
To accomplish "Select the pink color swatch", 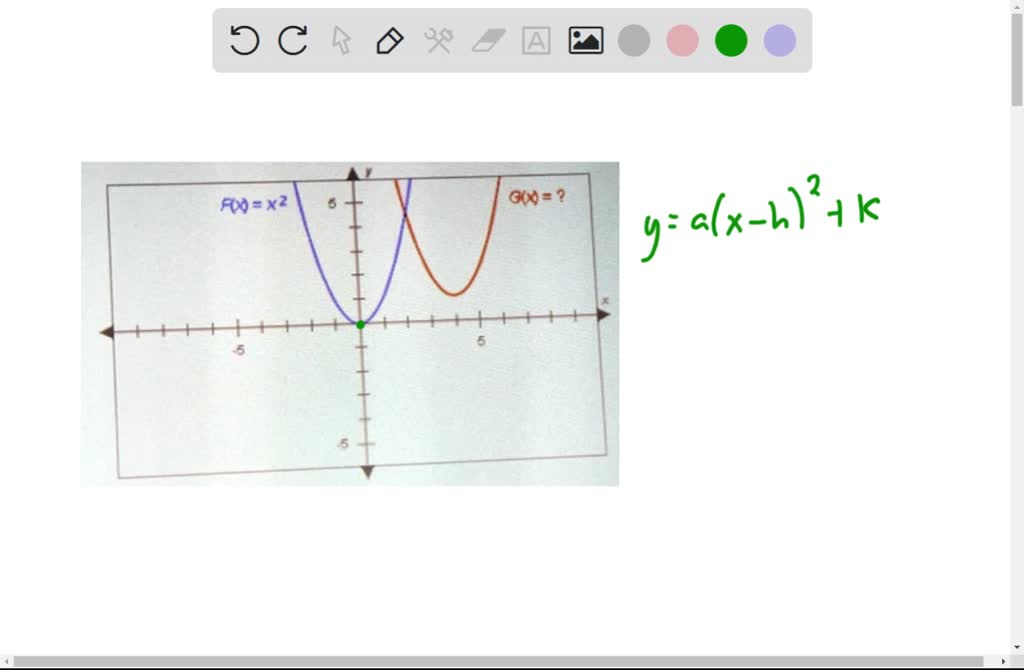I will coord(682,40).
